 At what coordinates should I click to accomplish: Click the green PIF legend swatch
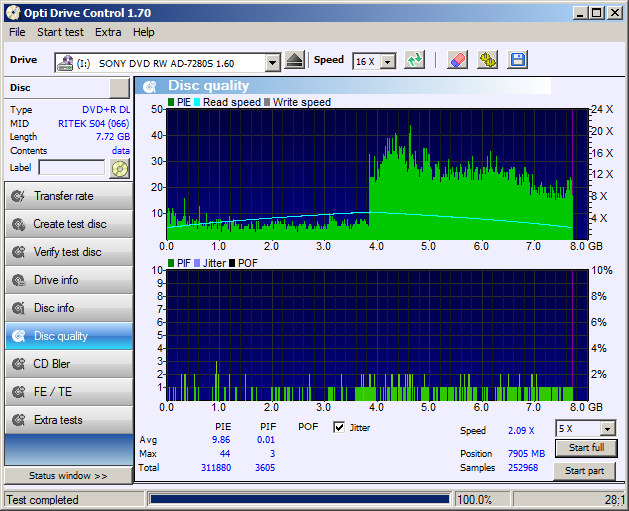click(171, 263)
